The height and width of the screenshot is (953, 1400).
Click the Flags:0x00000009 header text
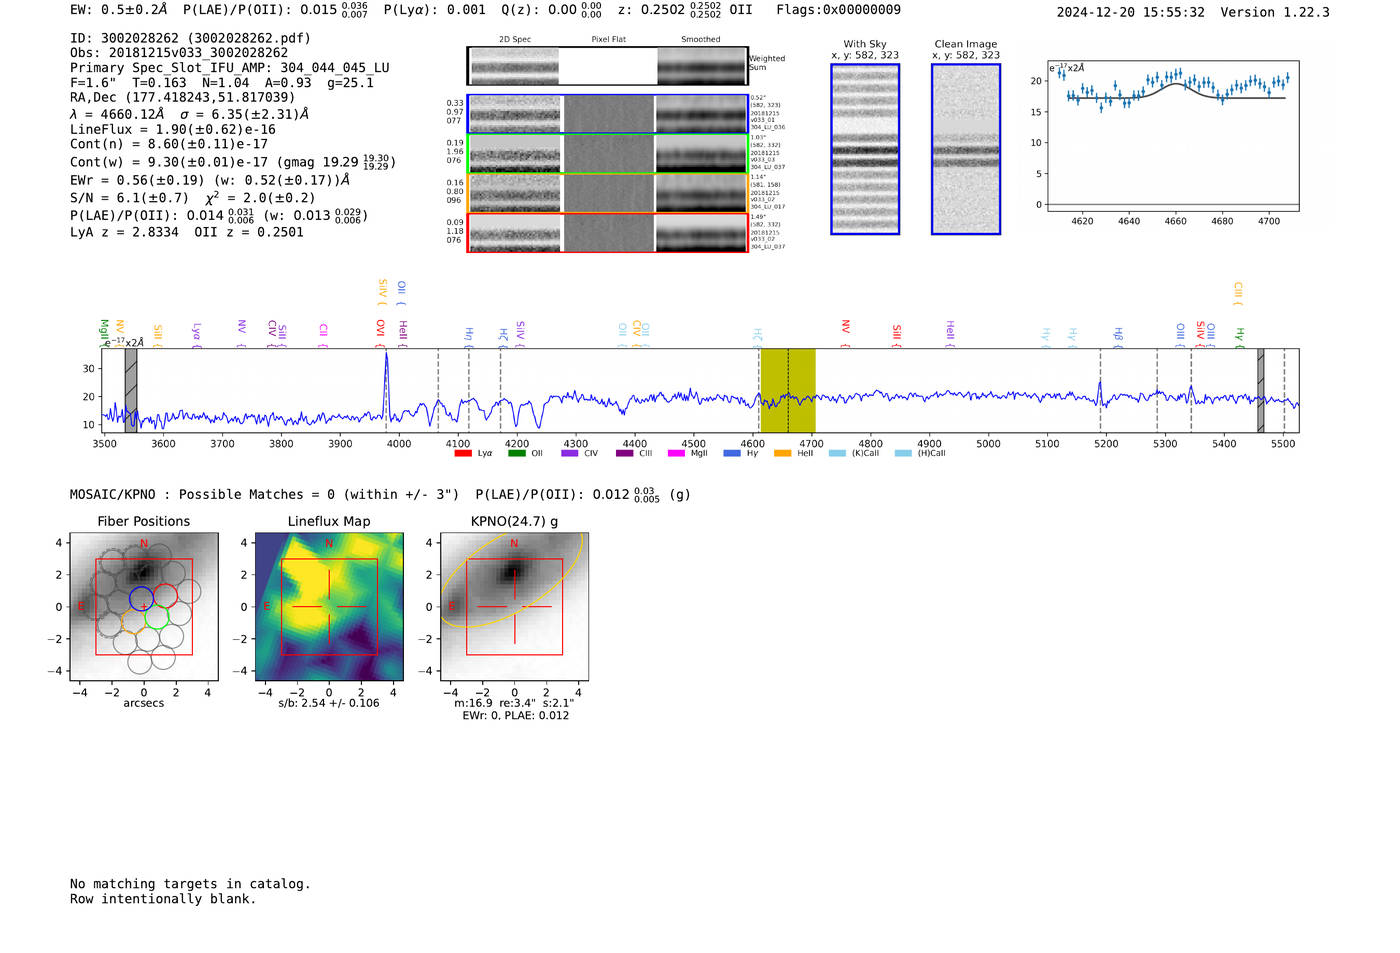point(838,10)
